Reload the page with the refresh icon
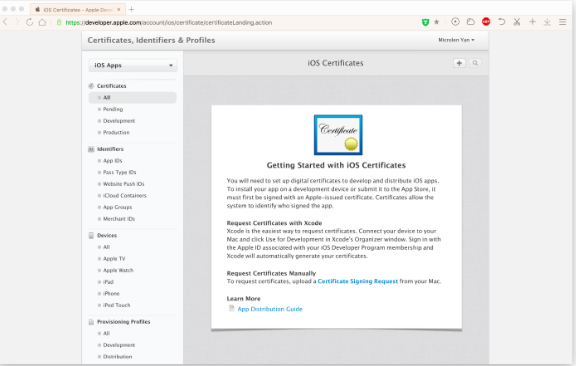Image resolution: width=576 pixels, height=366 pixels. [29, 22]
